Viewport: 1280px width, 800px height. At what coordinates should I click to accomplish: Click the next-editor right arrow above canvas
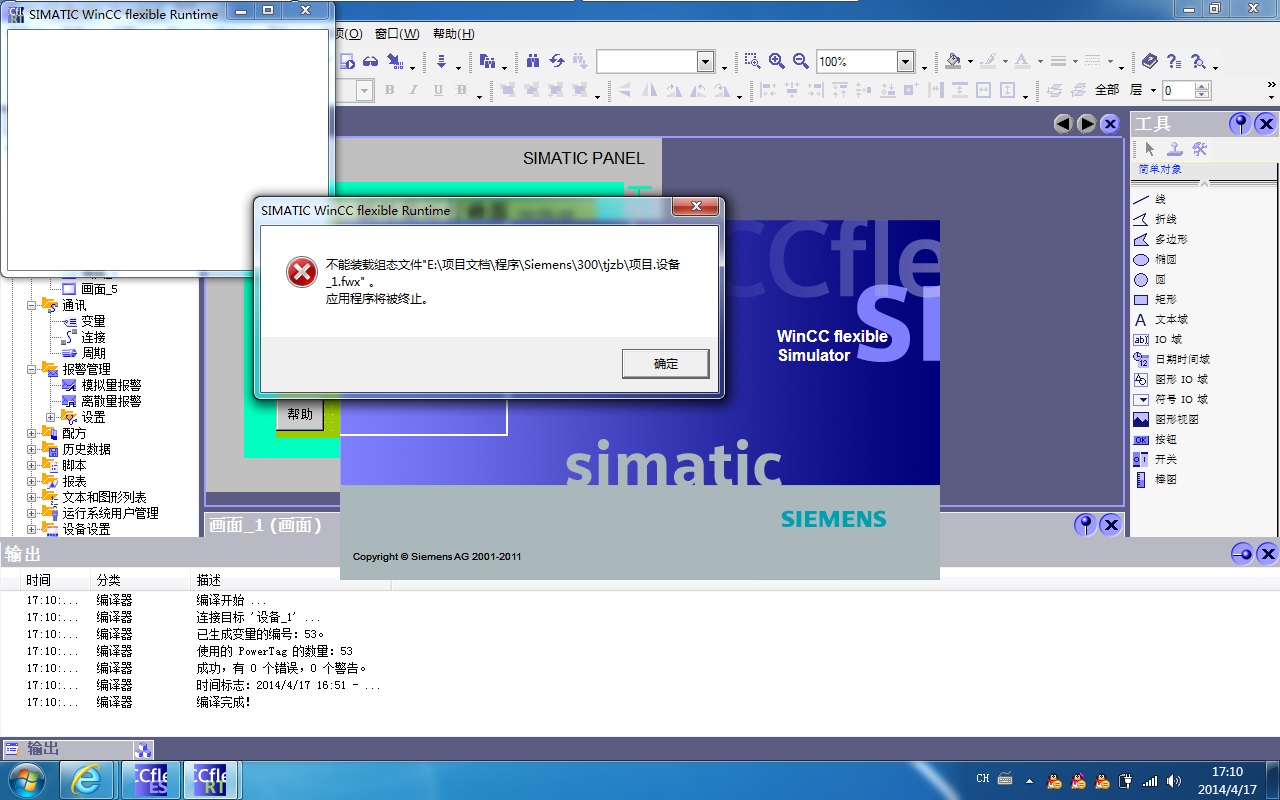(1087, 124)
